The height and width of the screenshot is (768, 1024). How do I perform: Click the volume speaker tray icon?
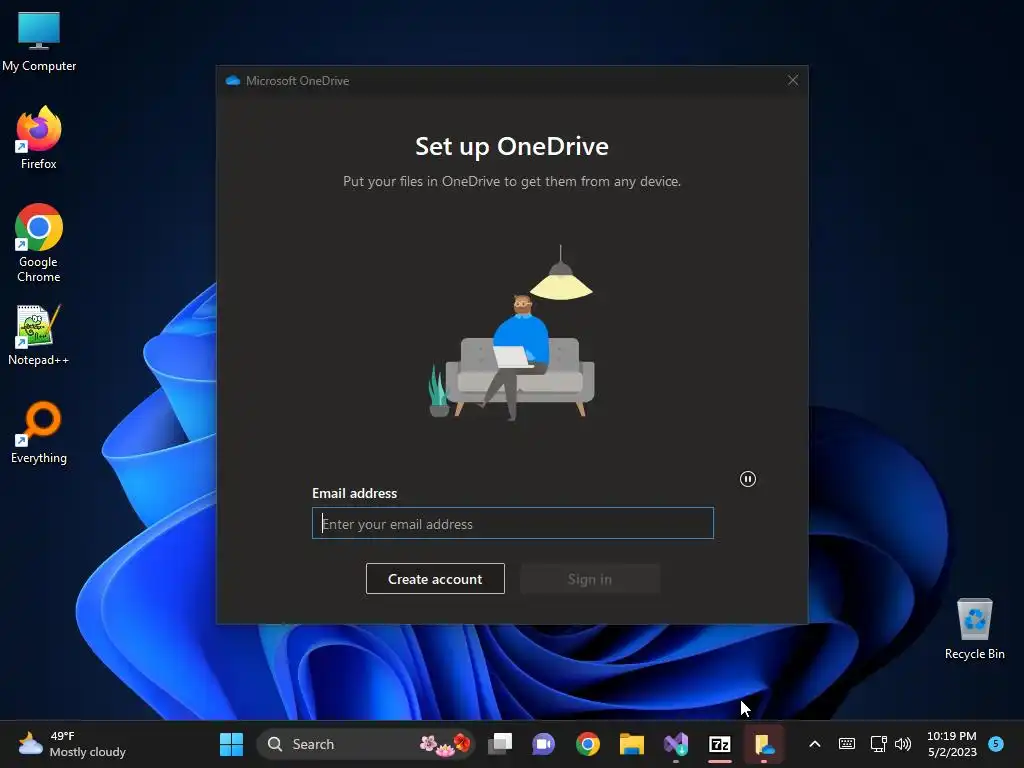point(903,744)
